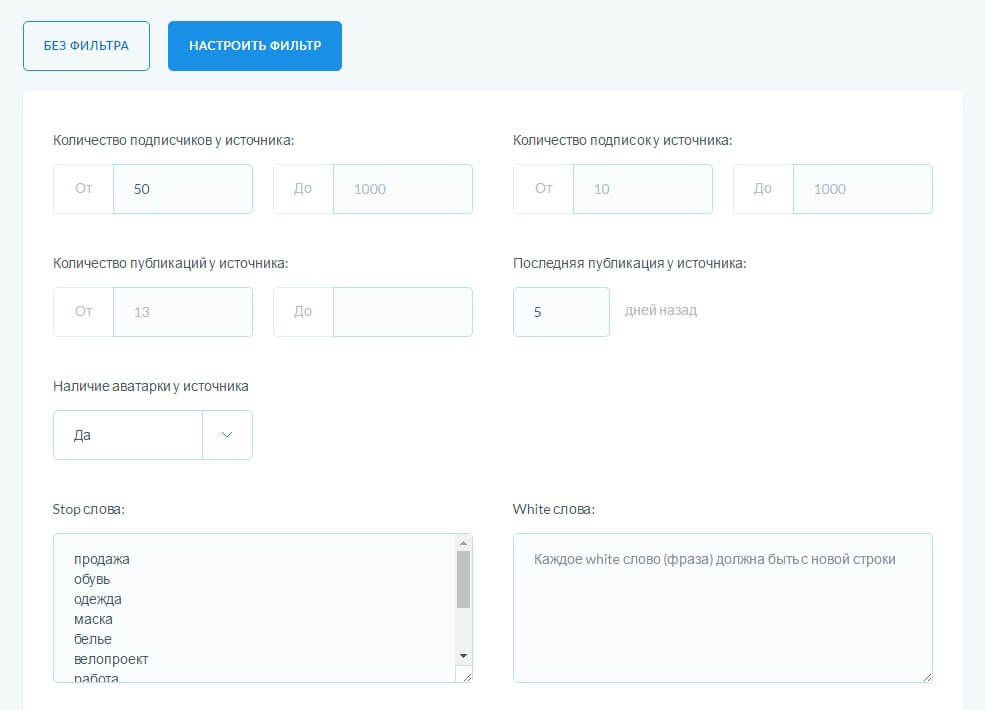Focus the publications 'От' field showing 13

tap(182, 312)
